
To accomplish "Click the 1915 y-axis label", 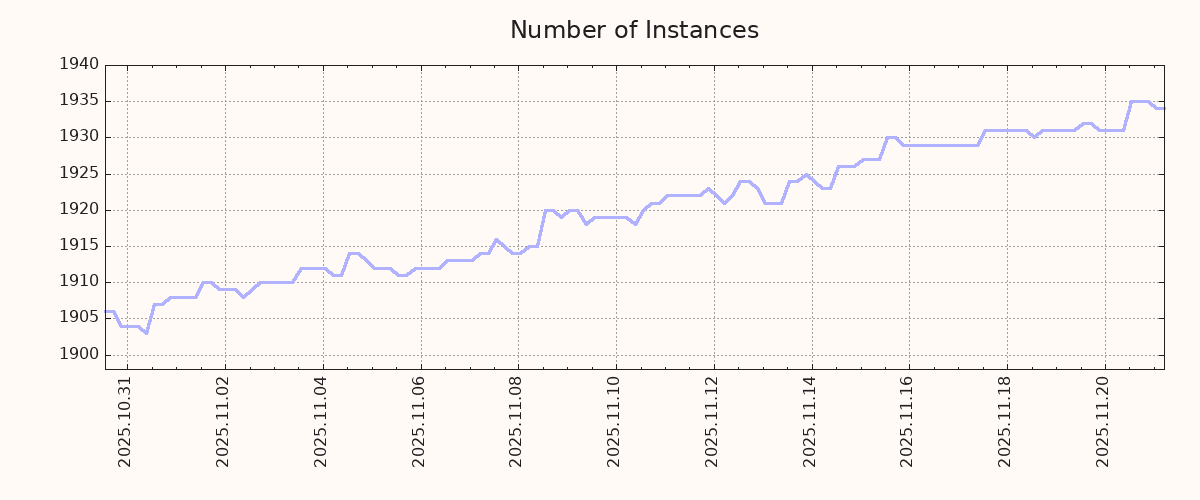I will coord(79,246).
